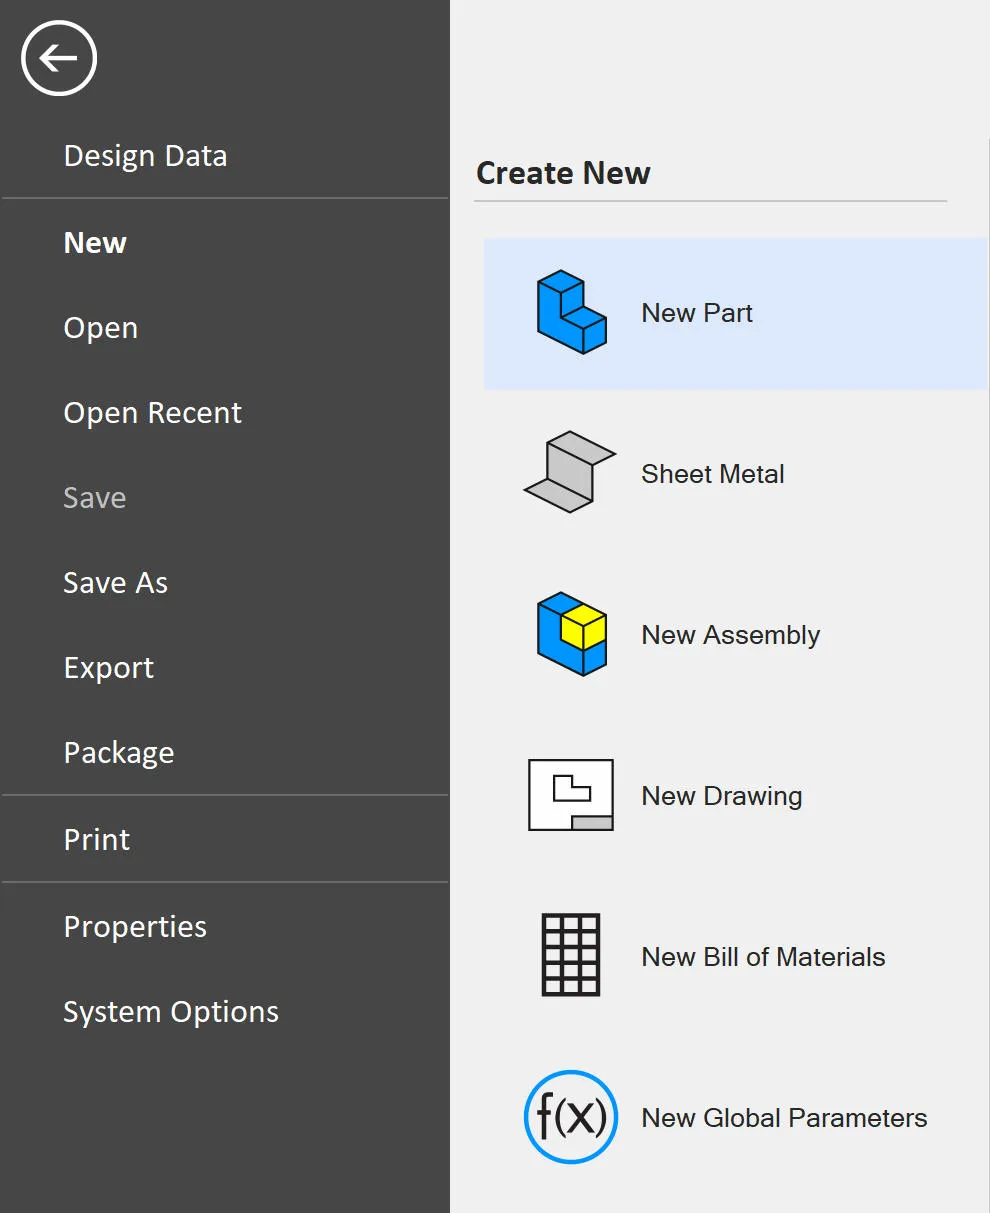Select the blue New Part icon
990x1213 pixels.
572,312
